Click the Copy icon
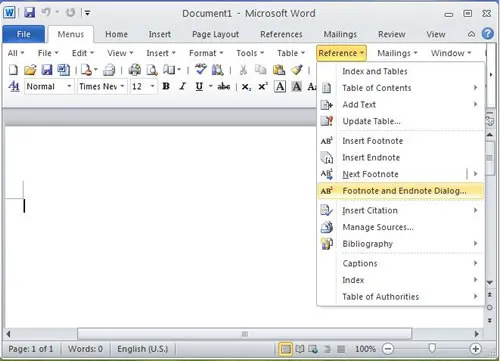 click(x=260, y=70)
